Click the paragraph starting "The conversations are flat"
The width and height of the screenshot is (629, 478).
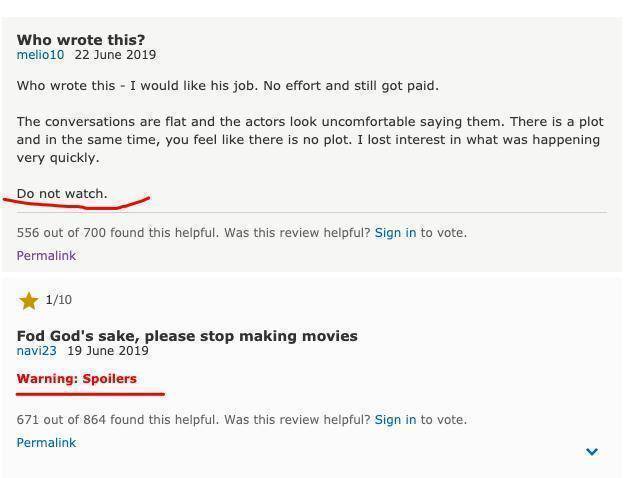[310, 140]
